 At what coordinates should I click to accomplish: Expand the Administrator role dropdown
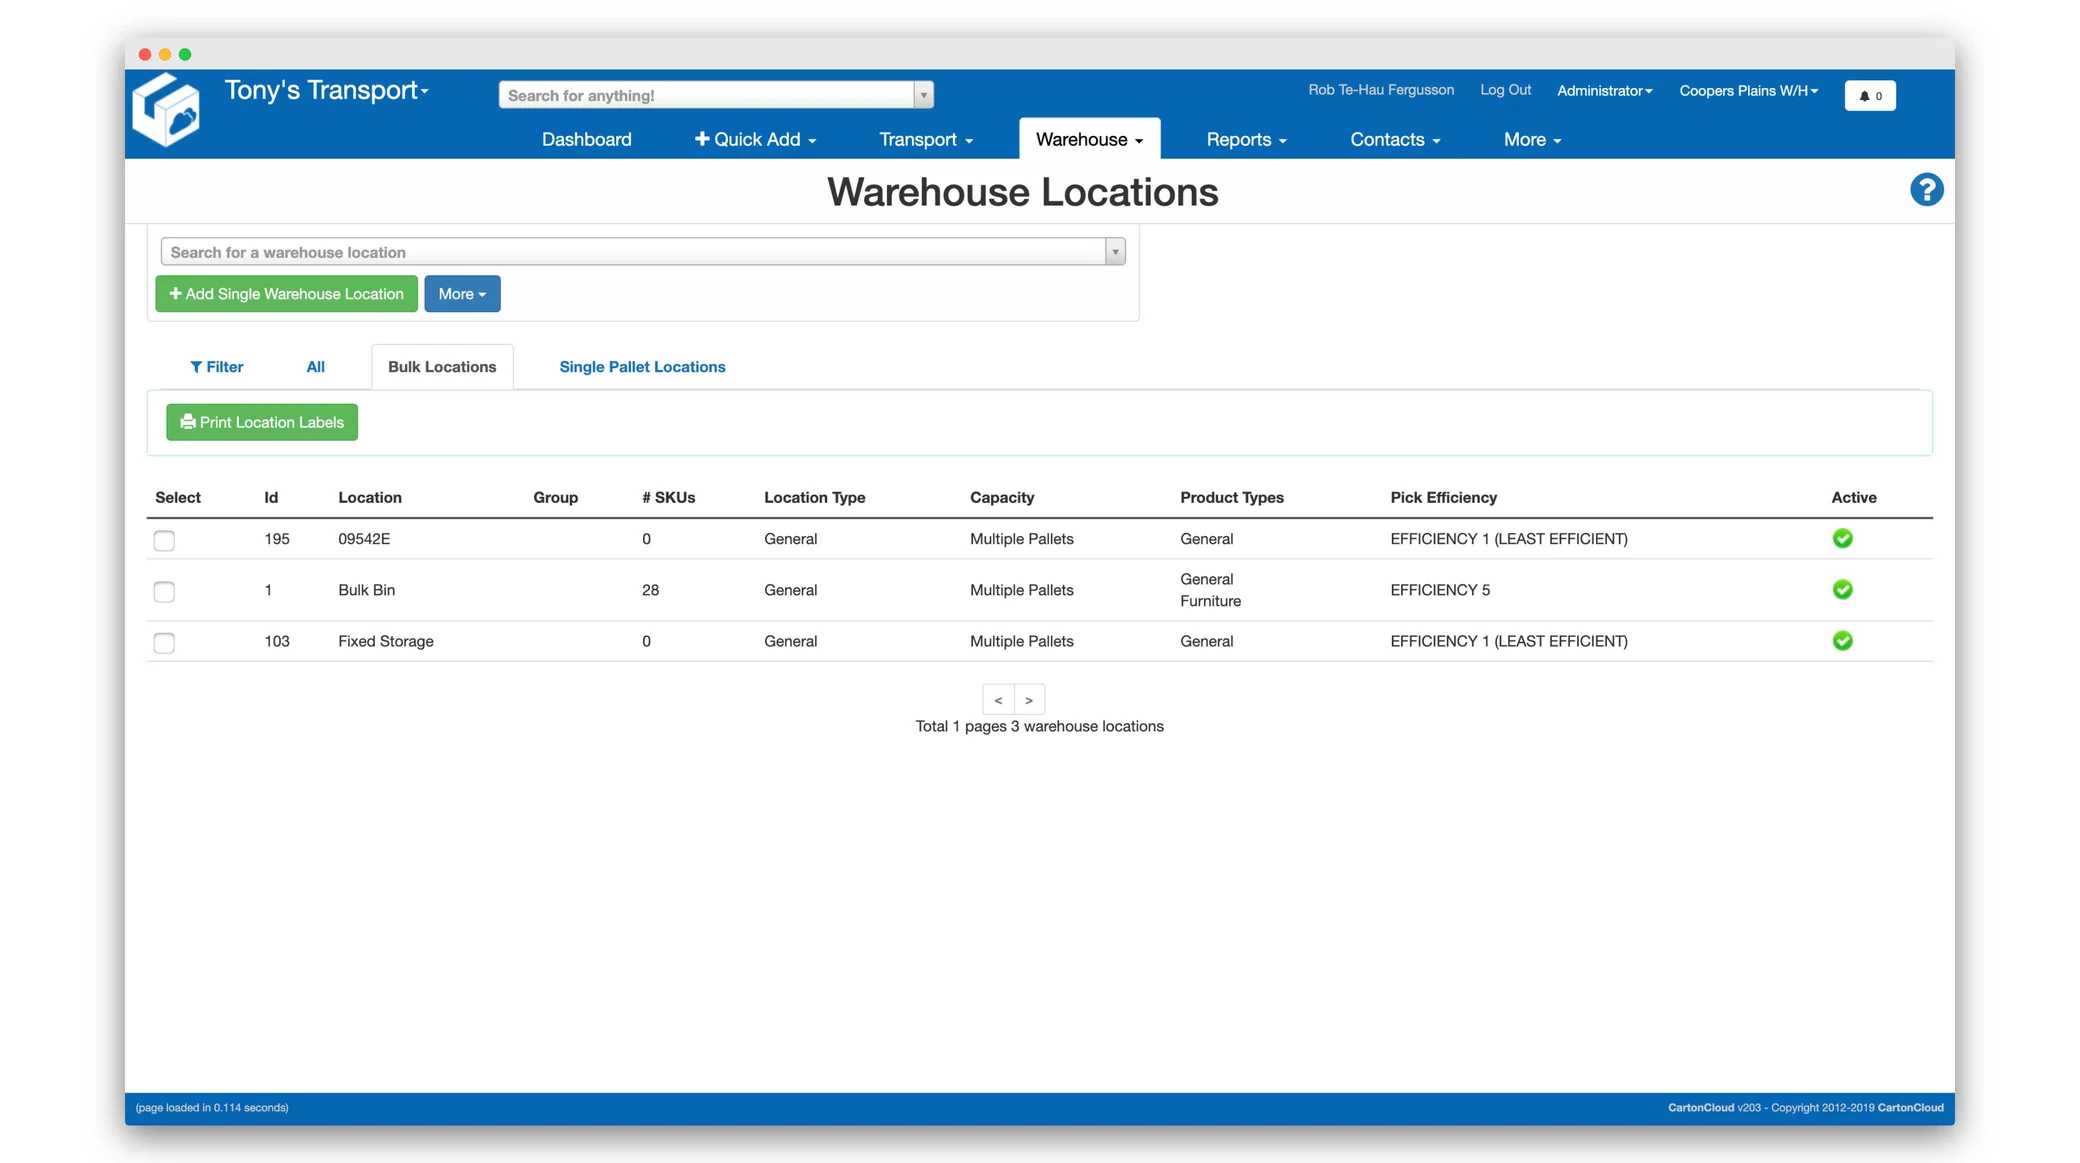1604,91
